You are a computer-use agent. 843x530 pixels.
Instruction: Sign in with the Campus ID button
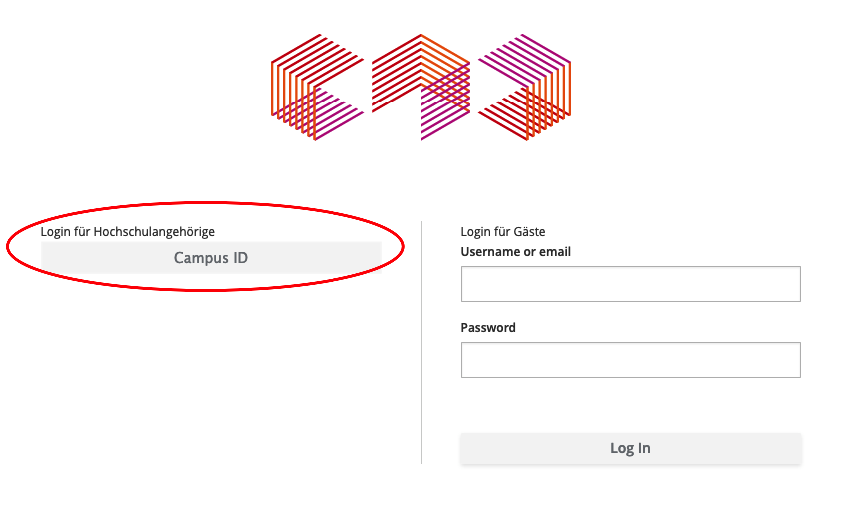211,258
